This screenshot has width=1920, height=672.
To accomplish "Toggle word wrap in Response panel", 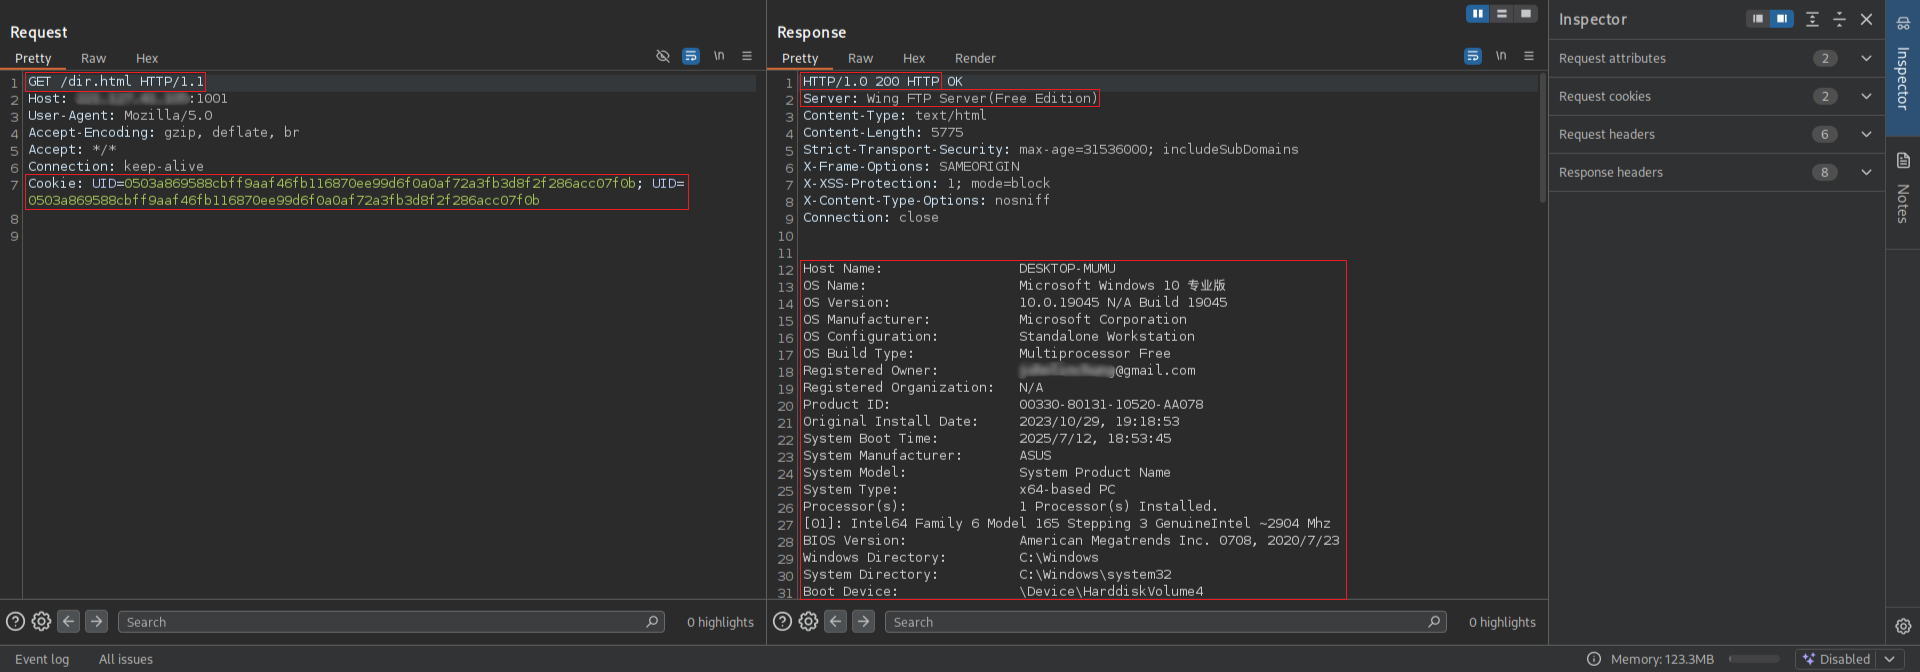I will click(1473, 56).
